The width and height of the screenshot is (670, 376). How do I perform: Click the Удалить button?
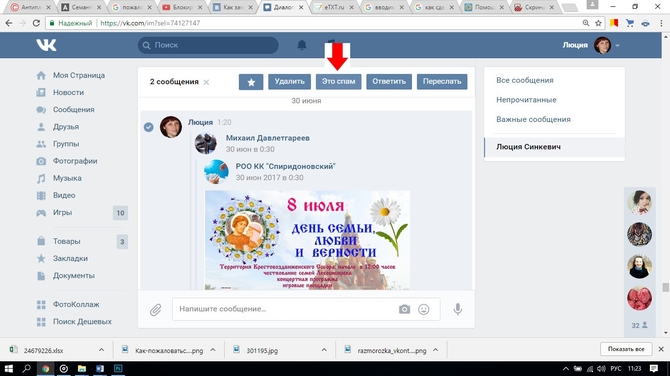pyautogui.click(x=289, y=82)
